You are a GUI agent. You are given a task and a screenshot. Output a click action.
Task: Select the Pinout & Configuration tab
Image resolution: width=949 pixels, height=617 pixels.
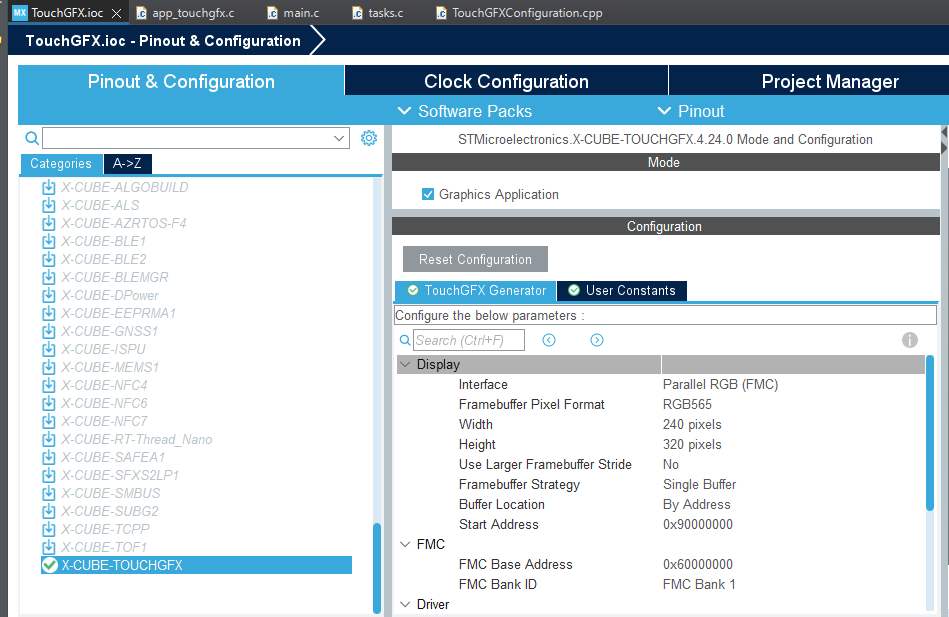pyautogui.click(x=181, y=81)
